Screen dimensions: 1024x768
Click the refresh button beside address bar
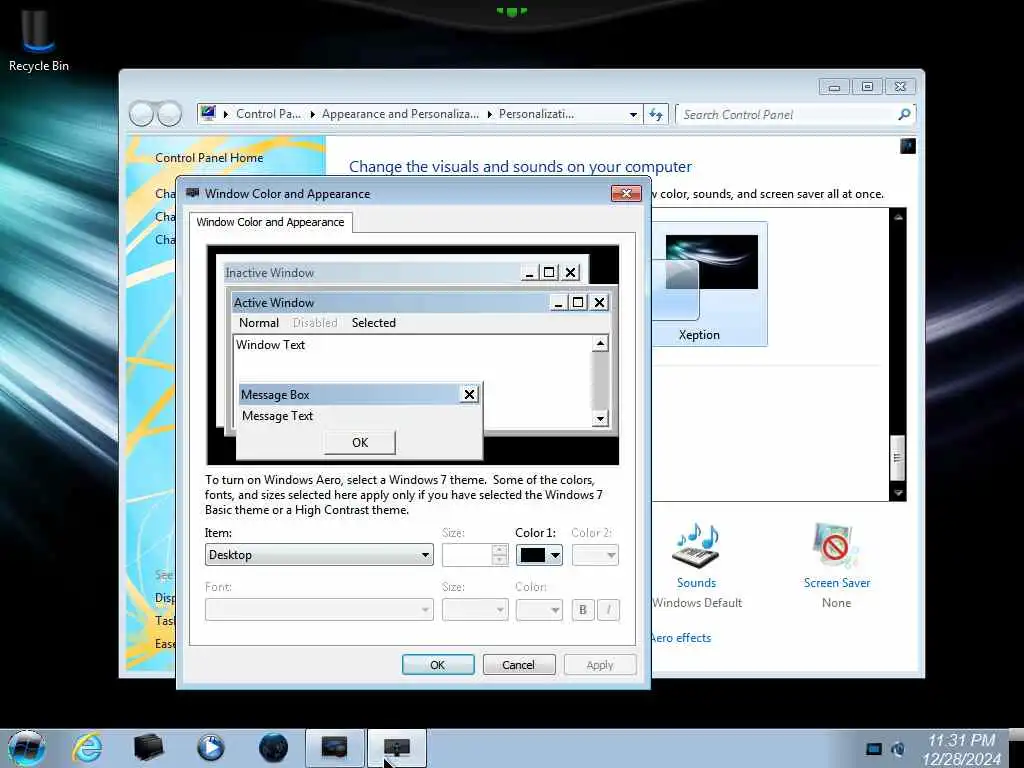(656, 114)
